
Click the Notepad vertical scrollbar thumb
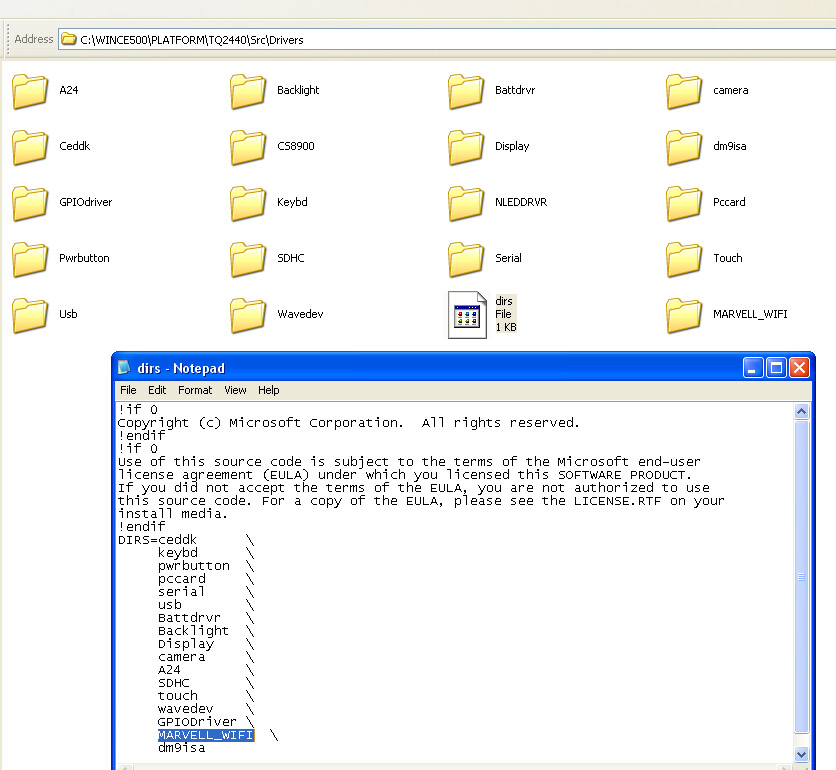coord(801,576)
